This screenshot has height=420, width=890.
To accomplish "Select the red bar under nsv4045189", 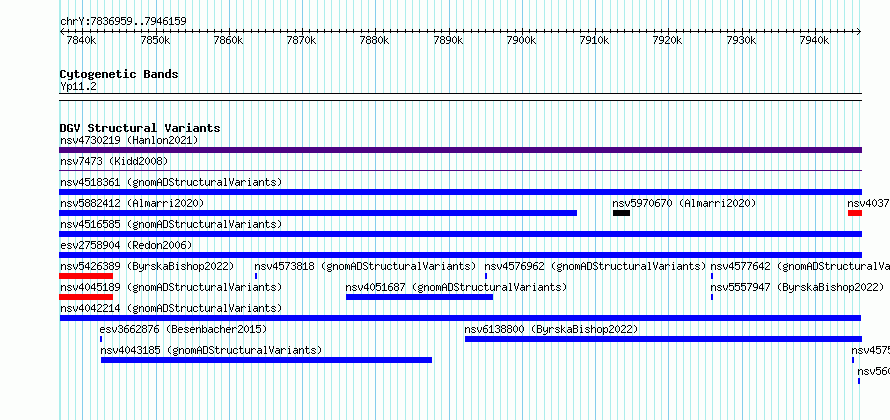I will pyautogui.click(x=86, y=297).
